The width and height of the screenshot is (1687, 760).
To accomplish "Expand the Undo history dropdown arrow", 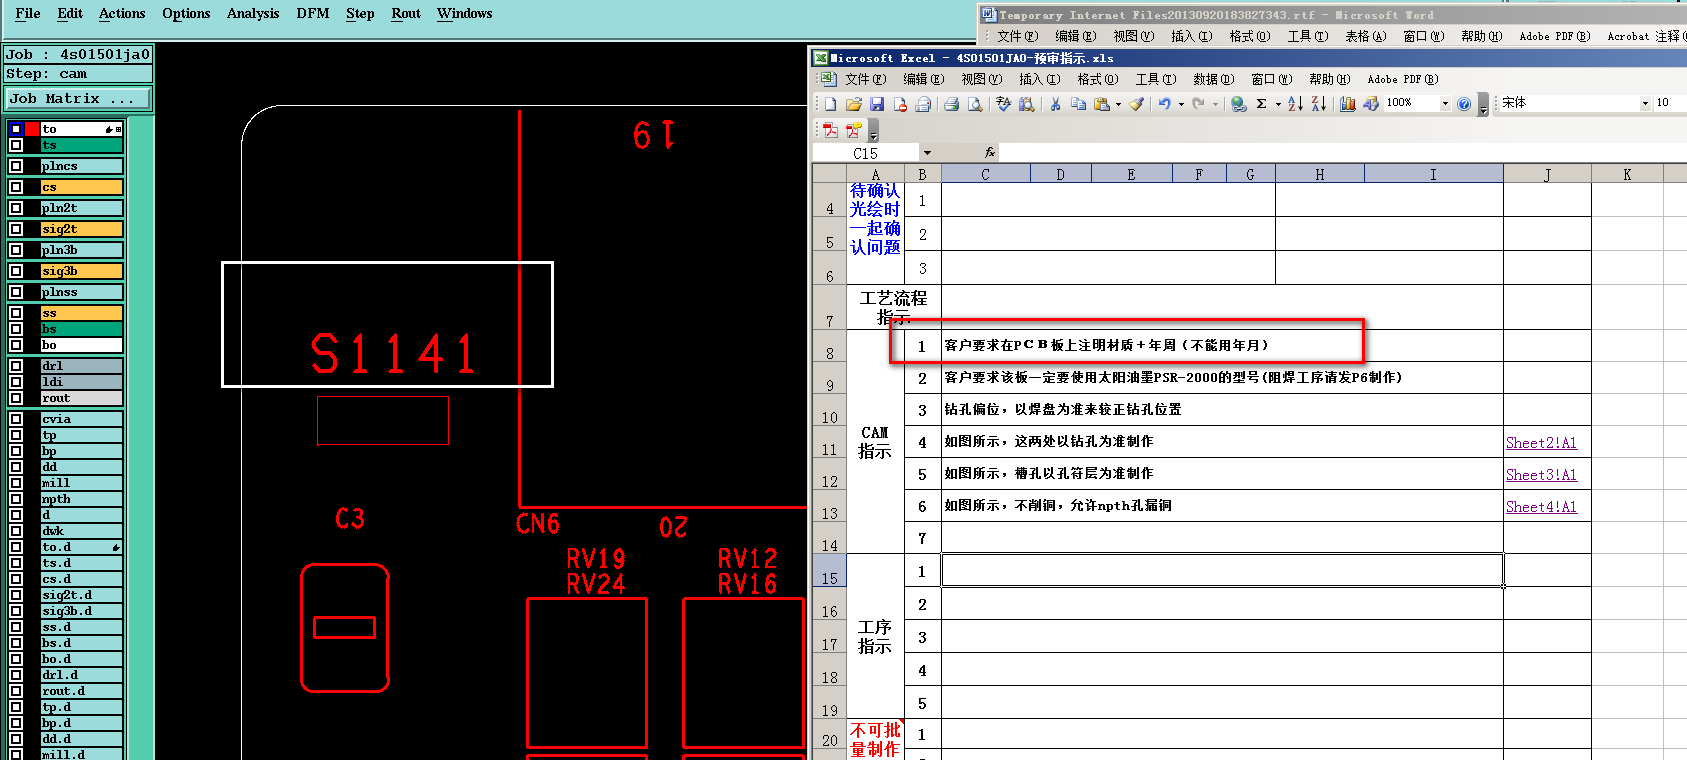I will click(1181, 104).
